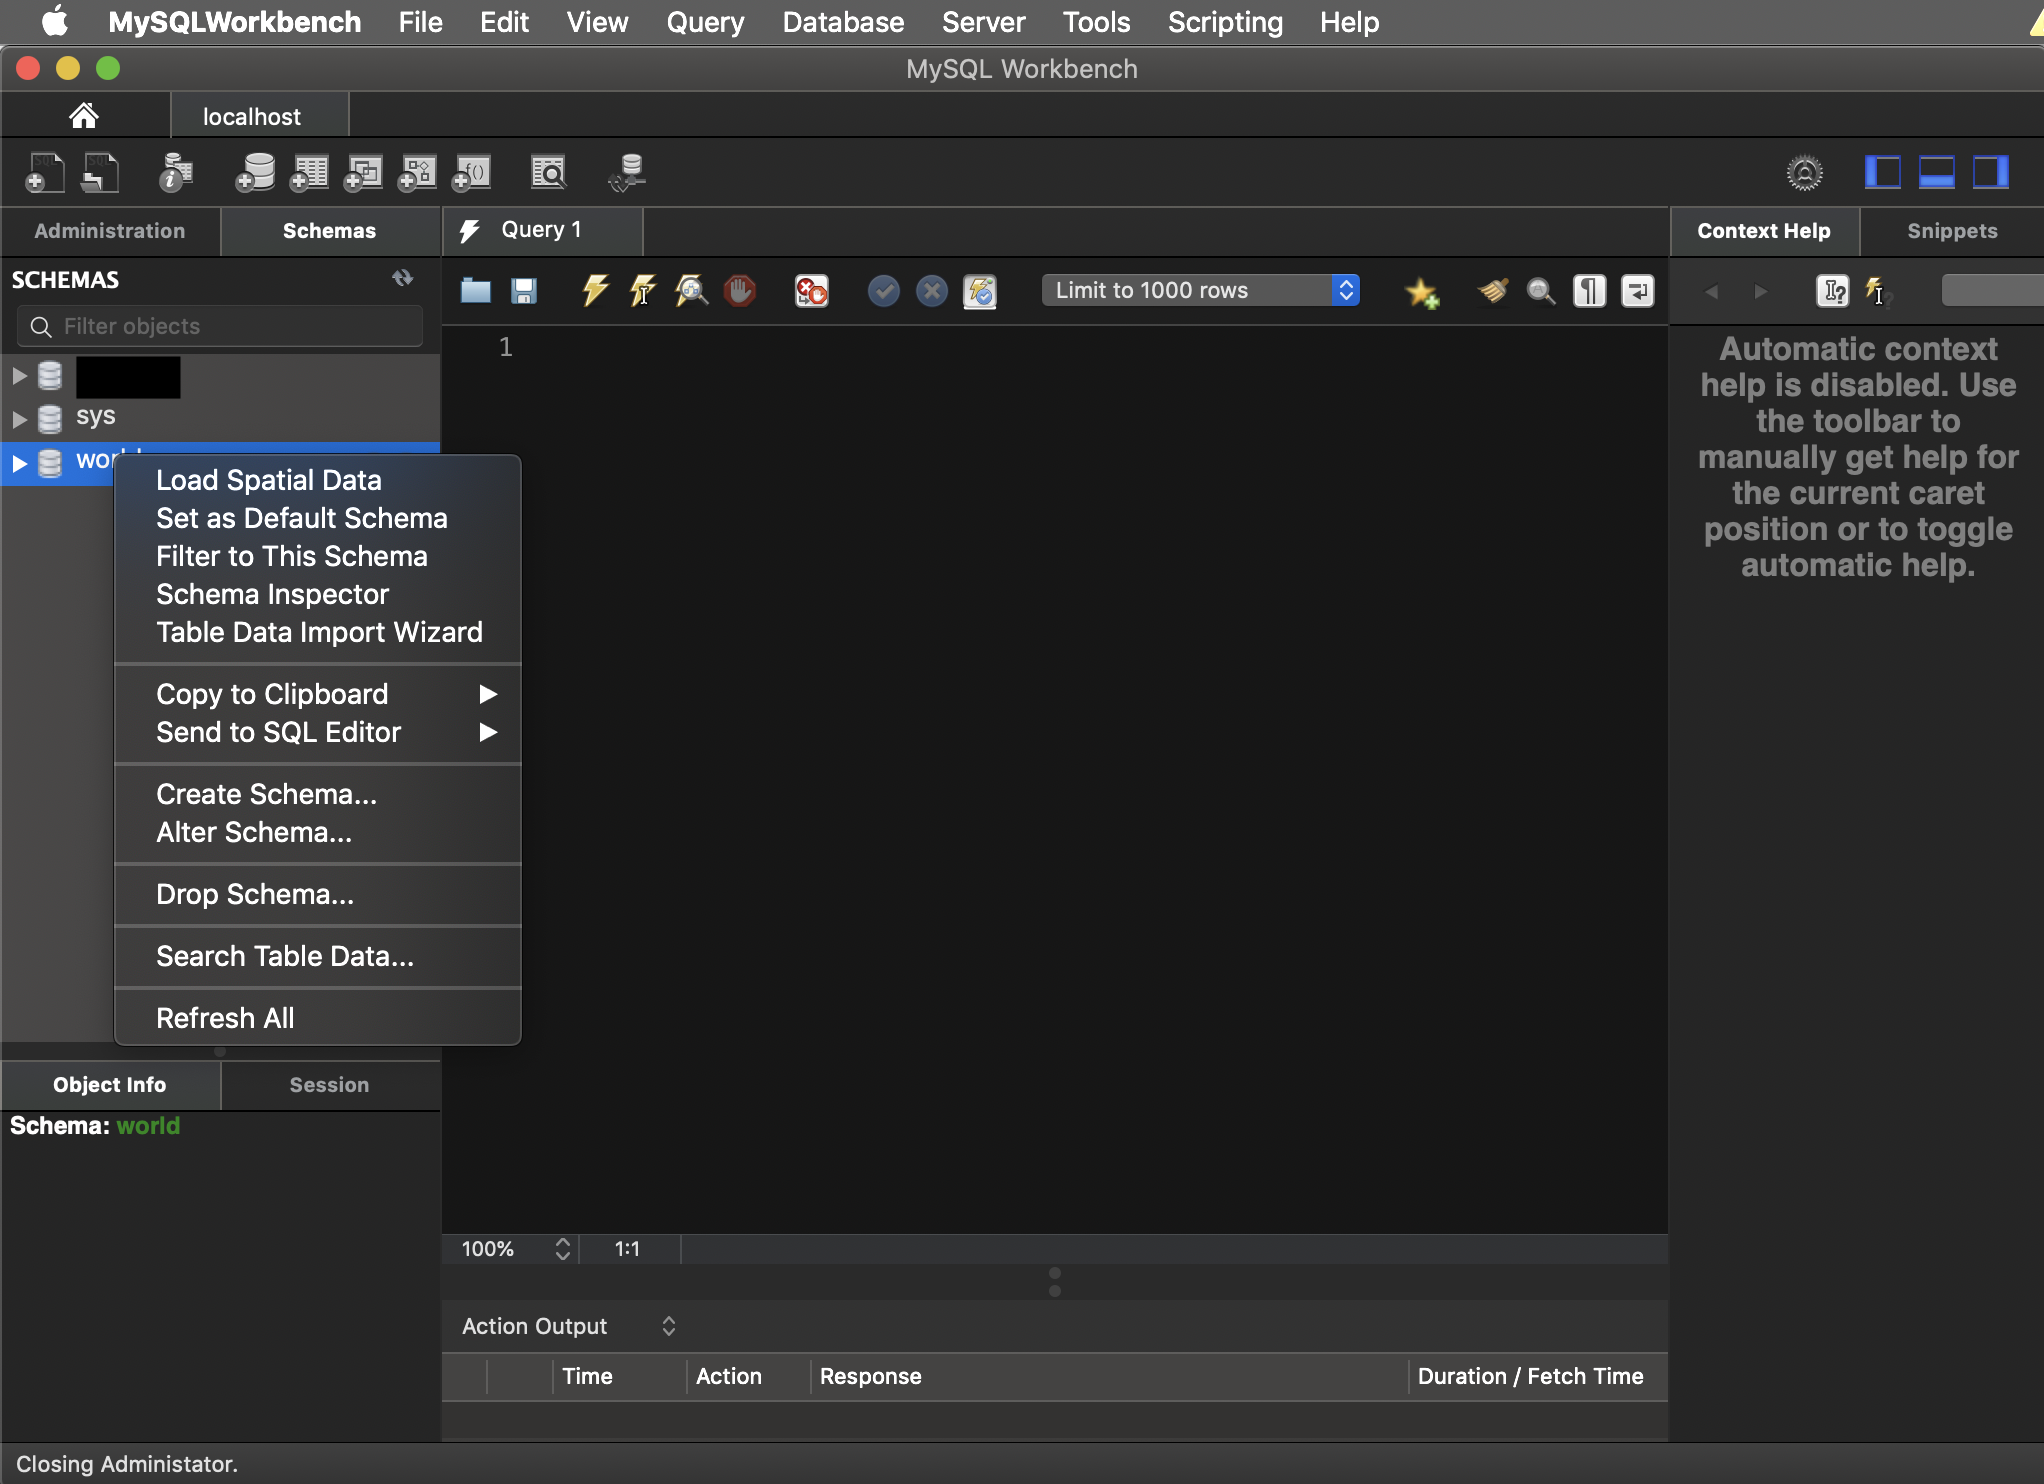Adjust the 100% zoom stepper
Image resolution: width=2044 pixels, height=1484 pixels.
click(x=562, y=1249)
